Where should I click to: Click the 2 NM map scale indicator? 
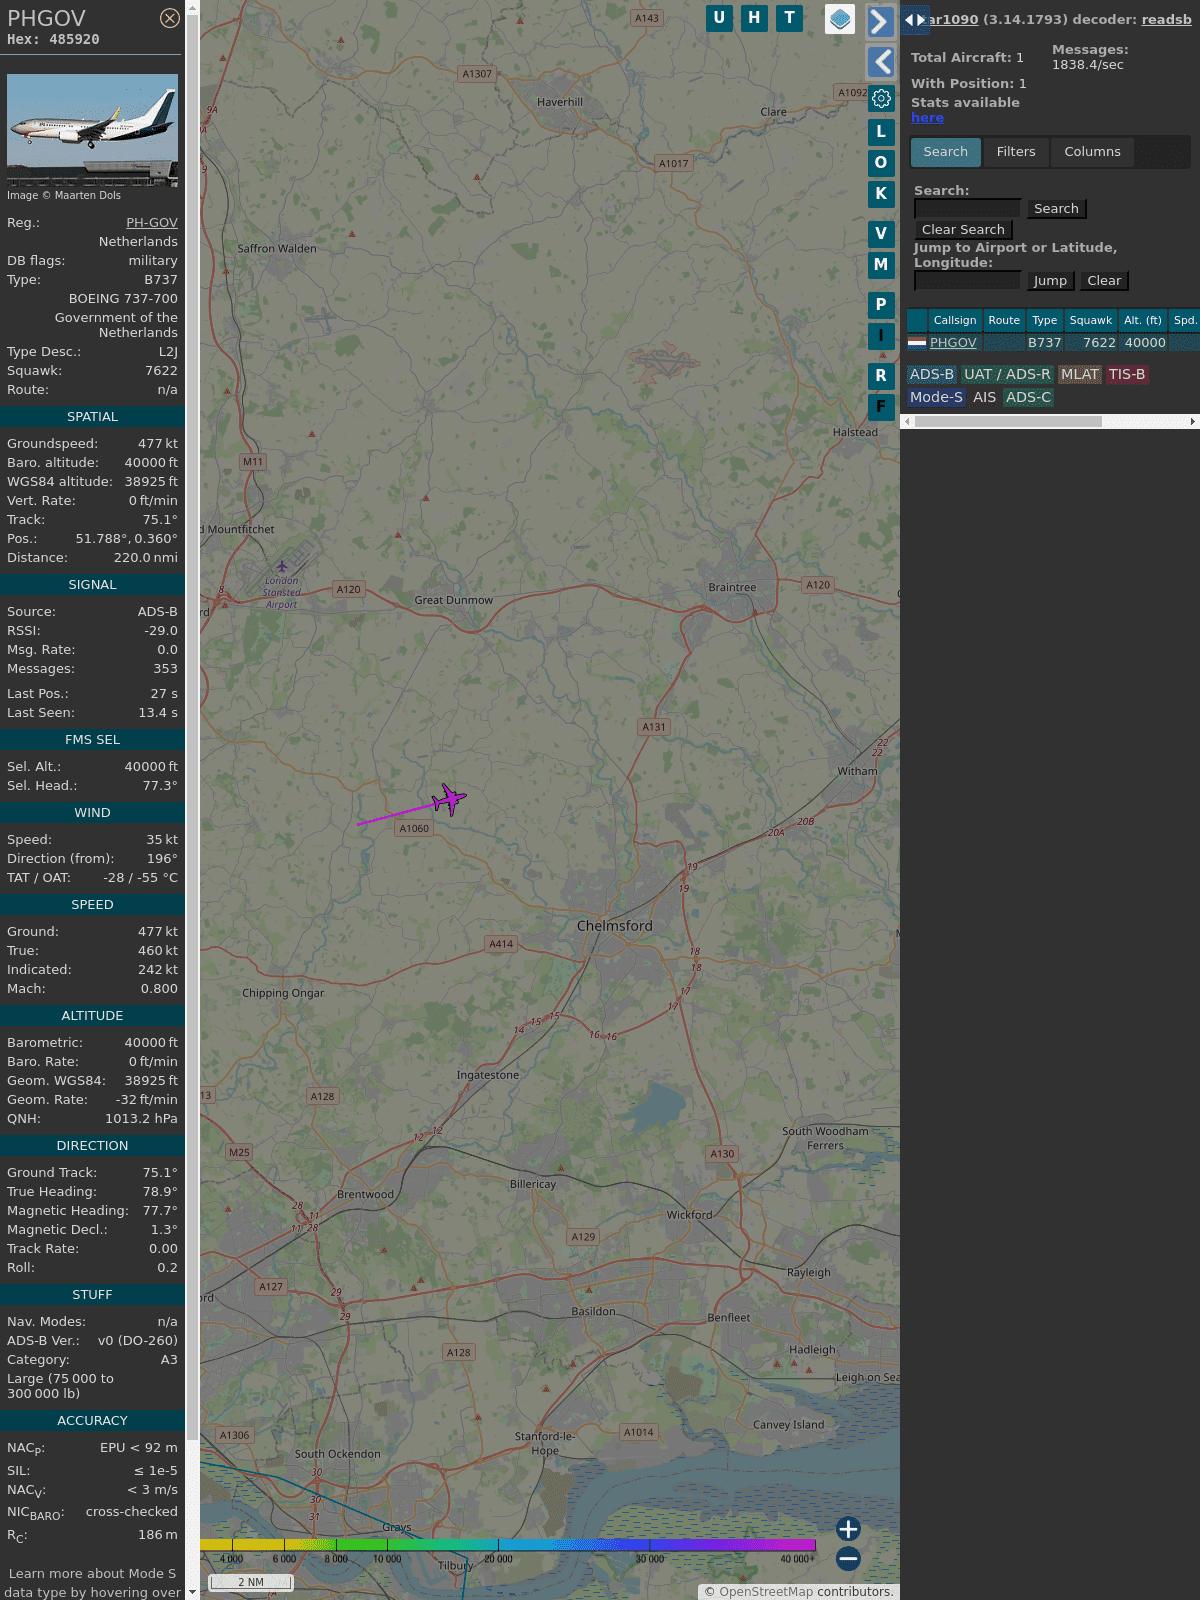(251, 1582)
